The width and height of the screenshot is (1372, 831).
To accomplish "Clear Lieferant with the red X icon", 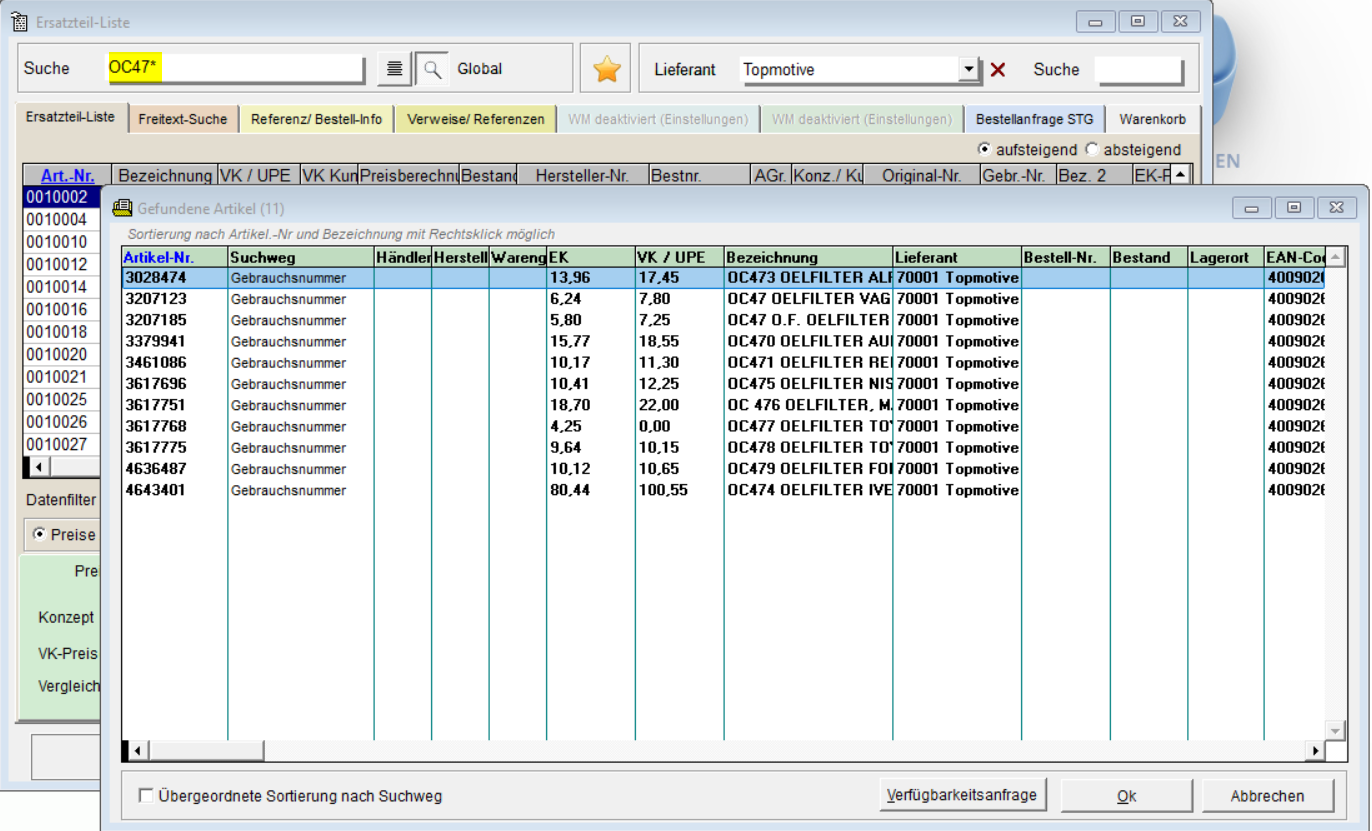I will (997, 69).
